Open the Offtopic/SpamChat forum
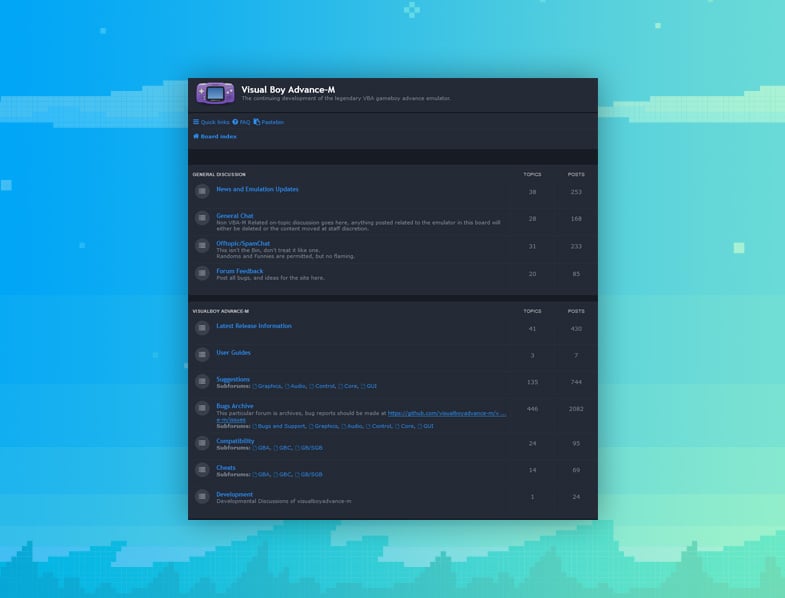785x598 pixels. click(x=243, y=243)
